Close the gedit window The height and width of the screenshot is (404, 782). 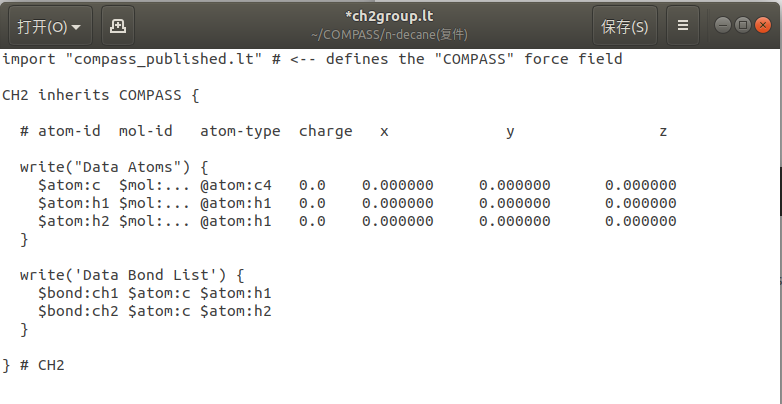coord(763,25)
